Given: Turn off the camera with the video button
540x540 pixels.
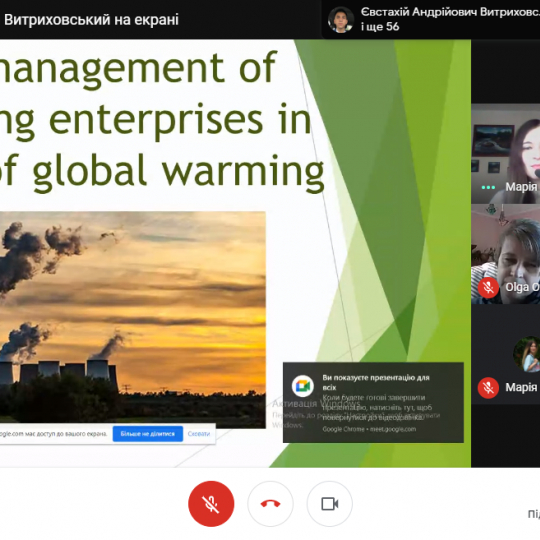Looking at the screenshot, I should pos(330,504).
